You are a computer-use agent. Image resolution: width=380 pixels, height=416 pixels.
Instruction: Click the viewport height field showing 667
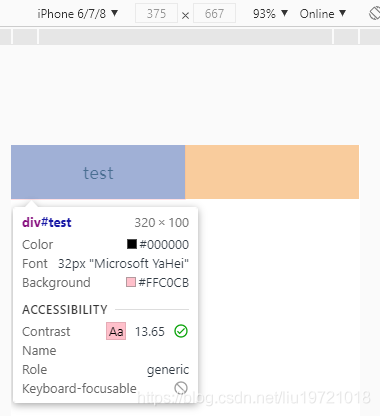pyautogui.click(x=214, y=13)
